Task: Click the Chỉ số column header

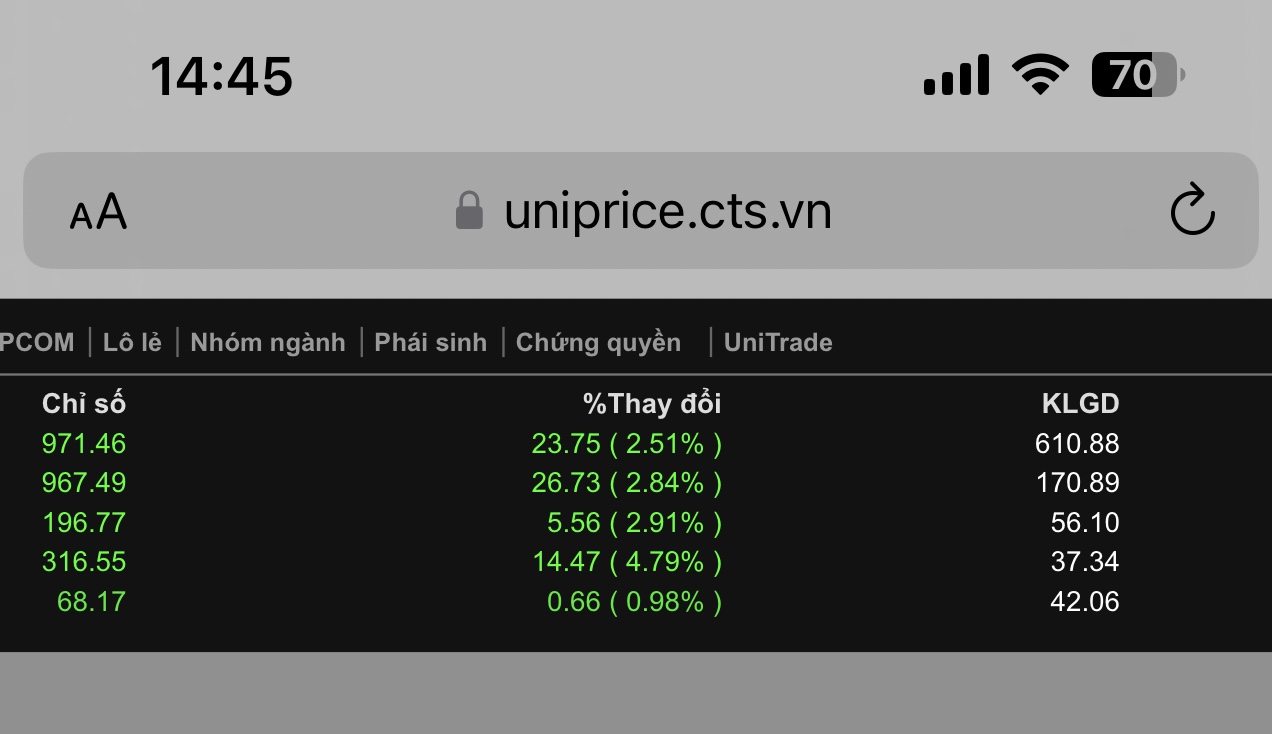Action: coord(84,404)
